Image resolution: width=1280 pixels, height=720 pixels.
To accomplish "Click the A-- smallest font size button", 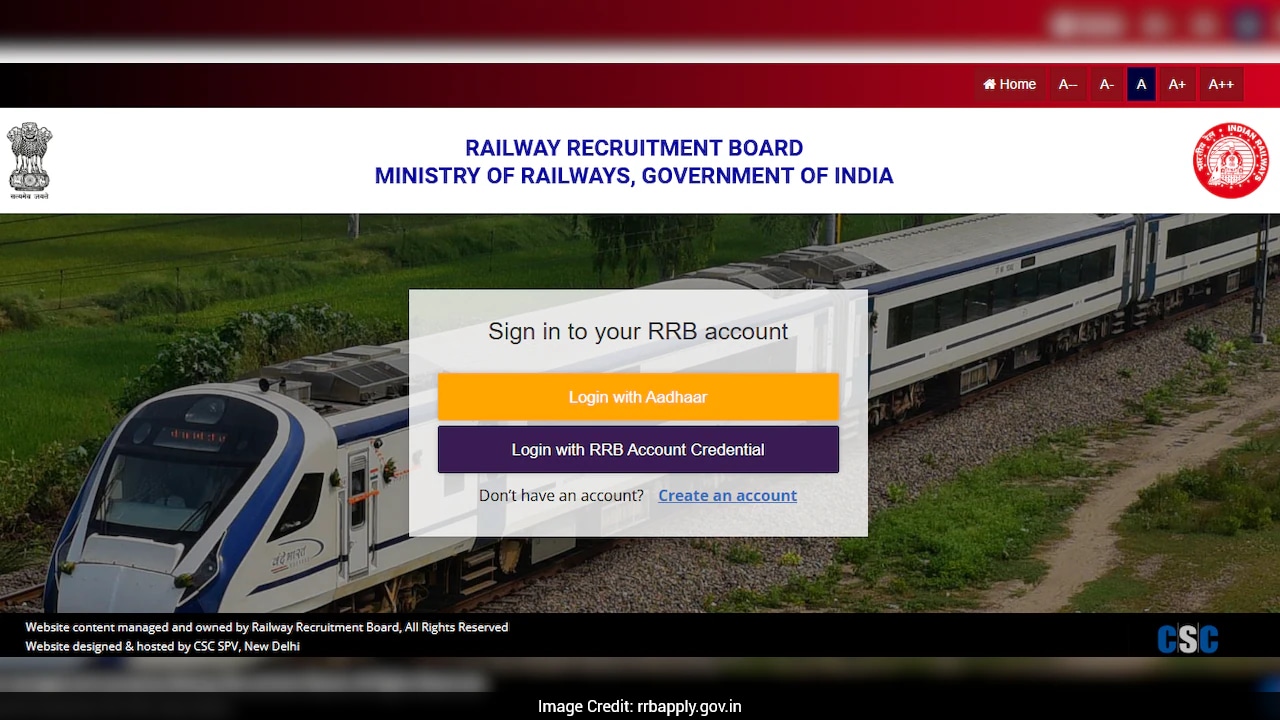I will (1068, 84).
